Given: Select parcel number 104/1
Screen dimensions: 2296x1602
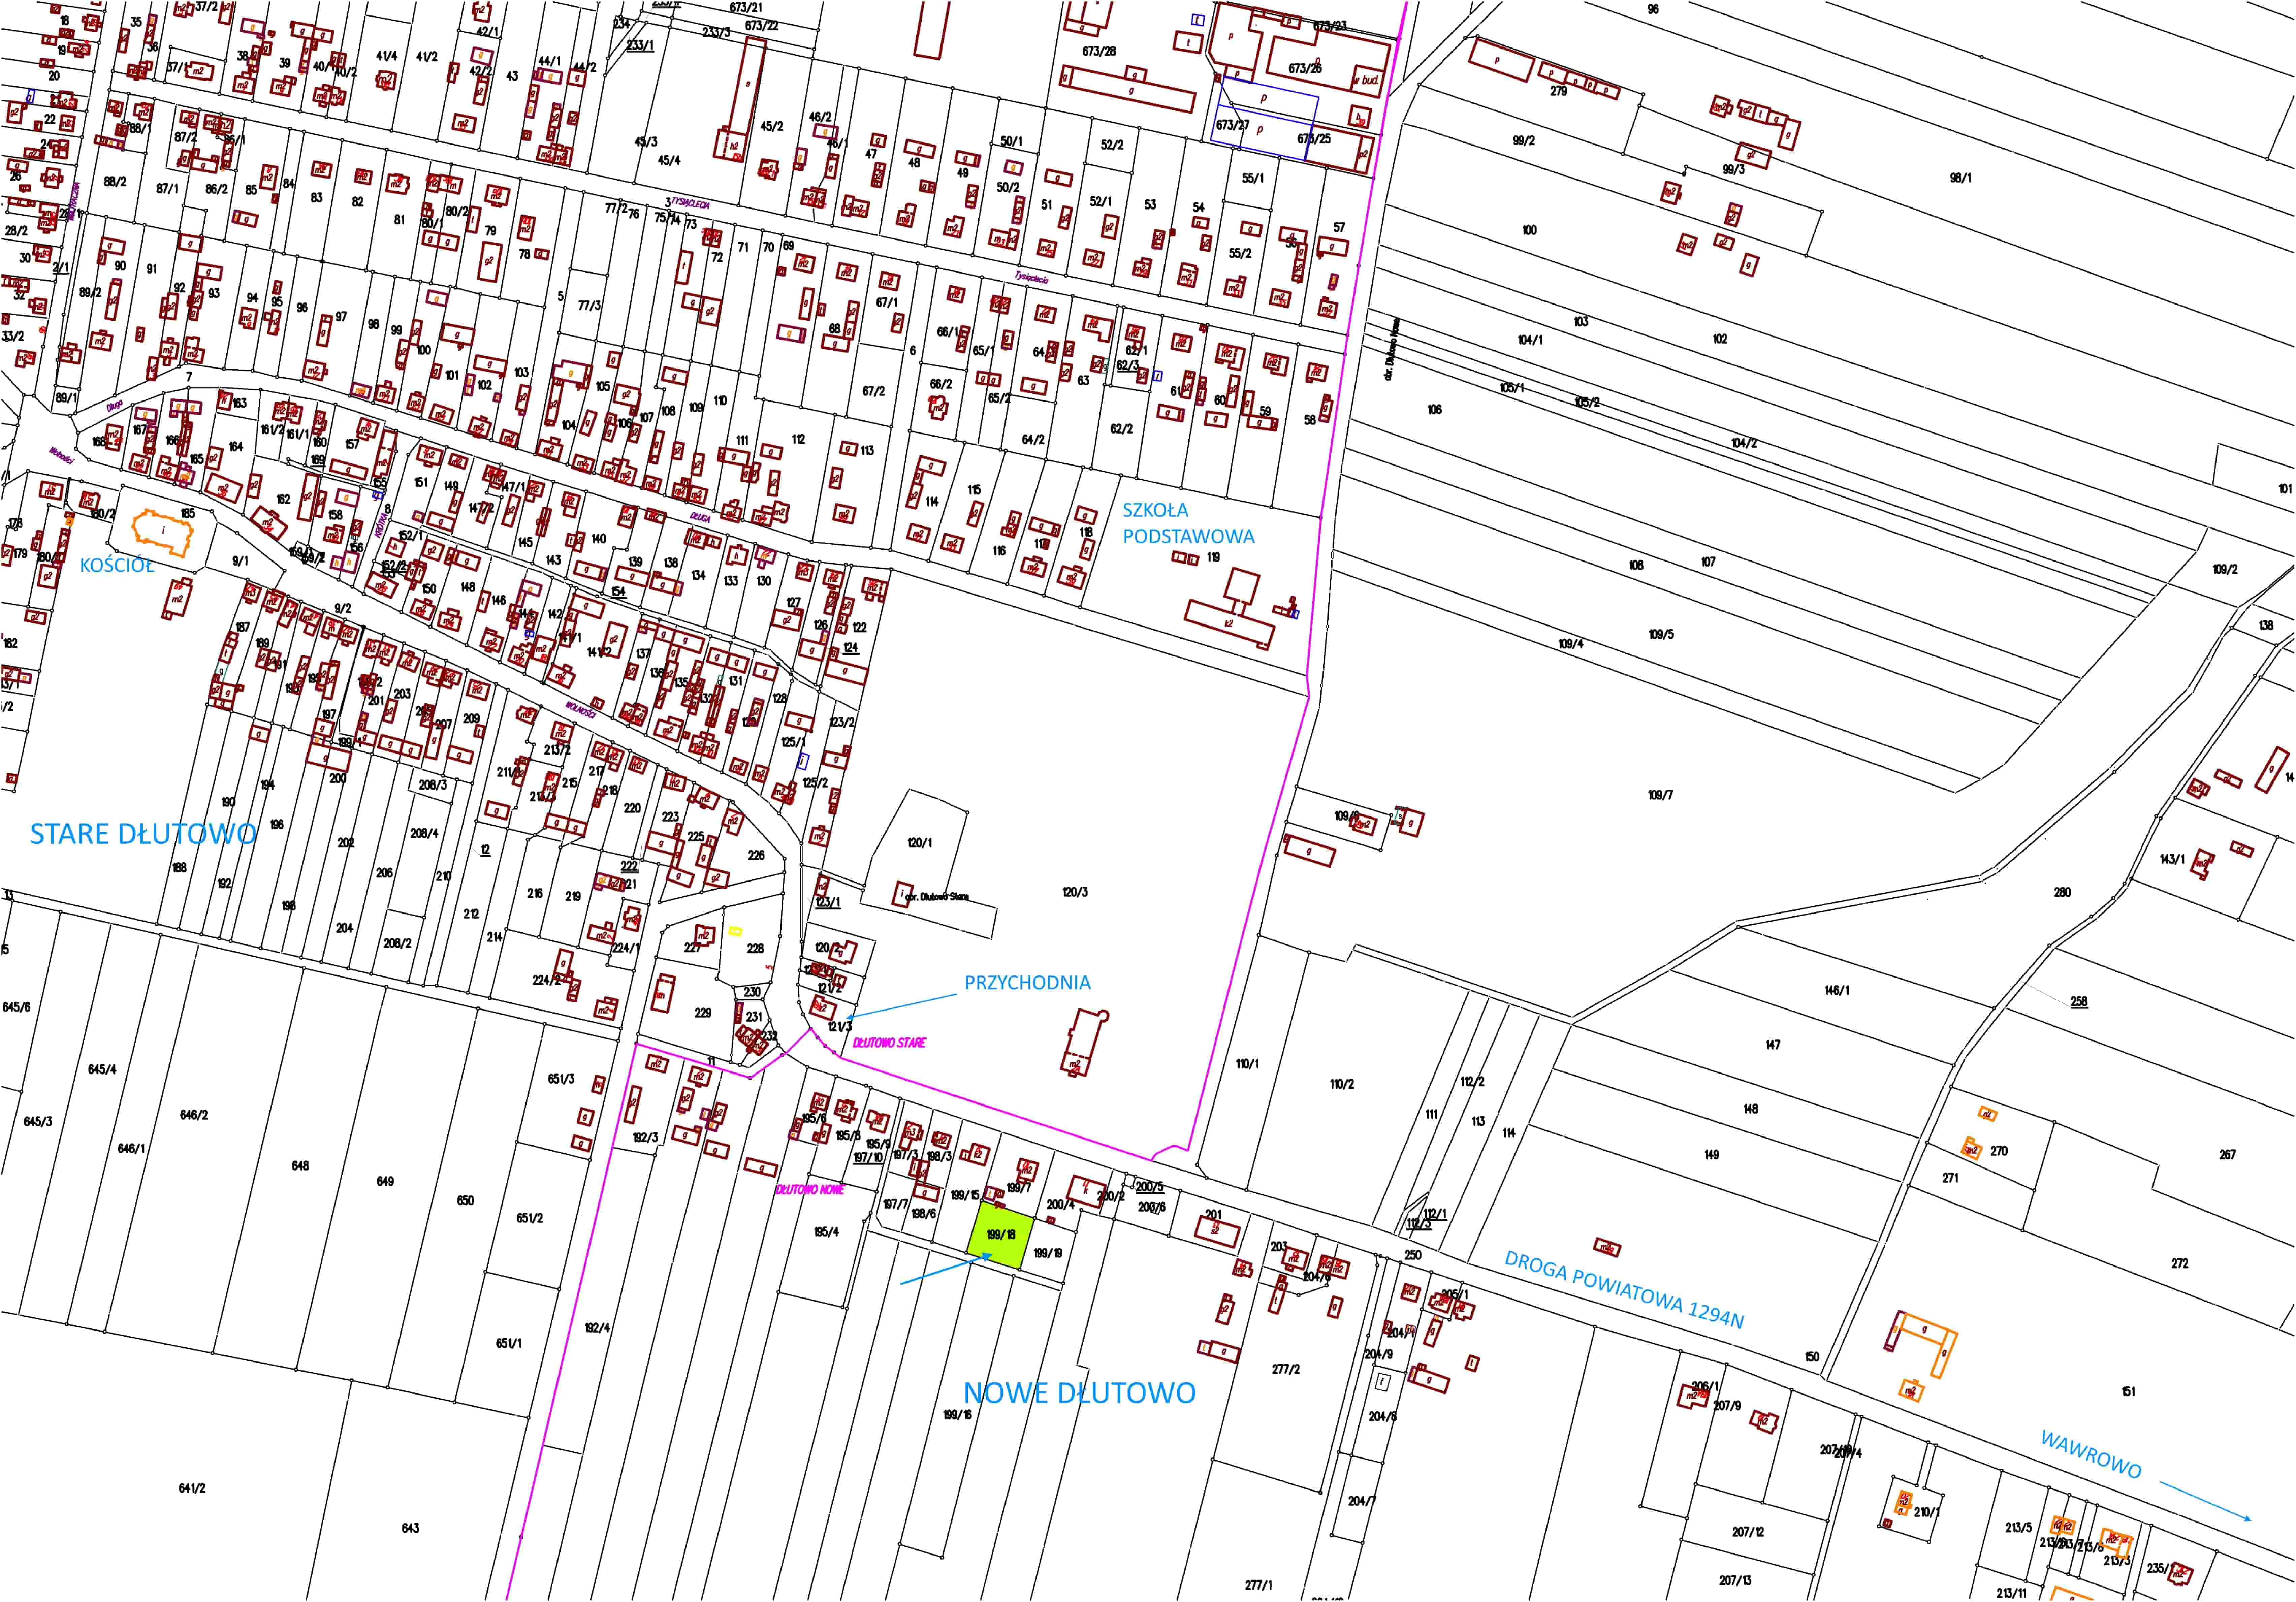Looking at the screenshot, I should pyautogui.click(x=1530, y=340).
